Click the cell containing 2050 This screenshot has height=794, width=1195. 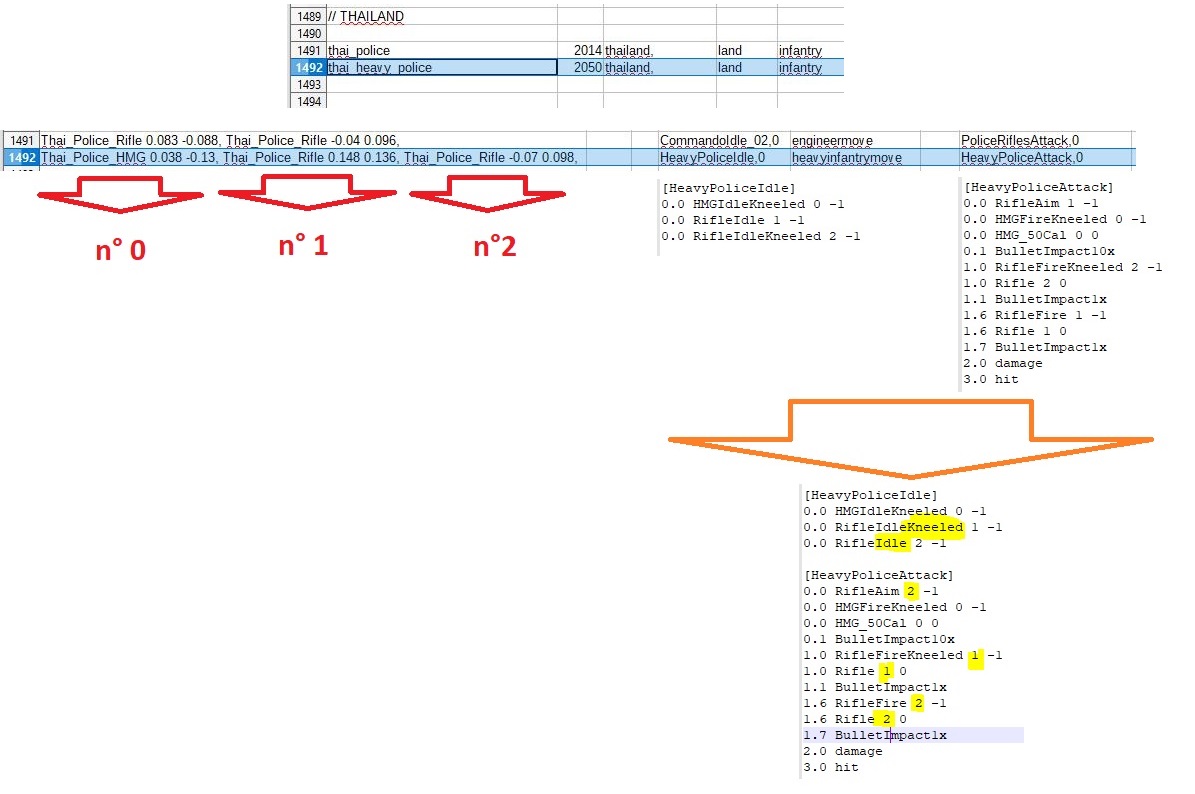(x=580, y=67)
